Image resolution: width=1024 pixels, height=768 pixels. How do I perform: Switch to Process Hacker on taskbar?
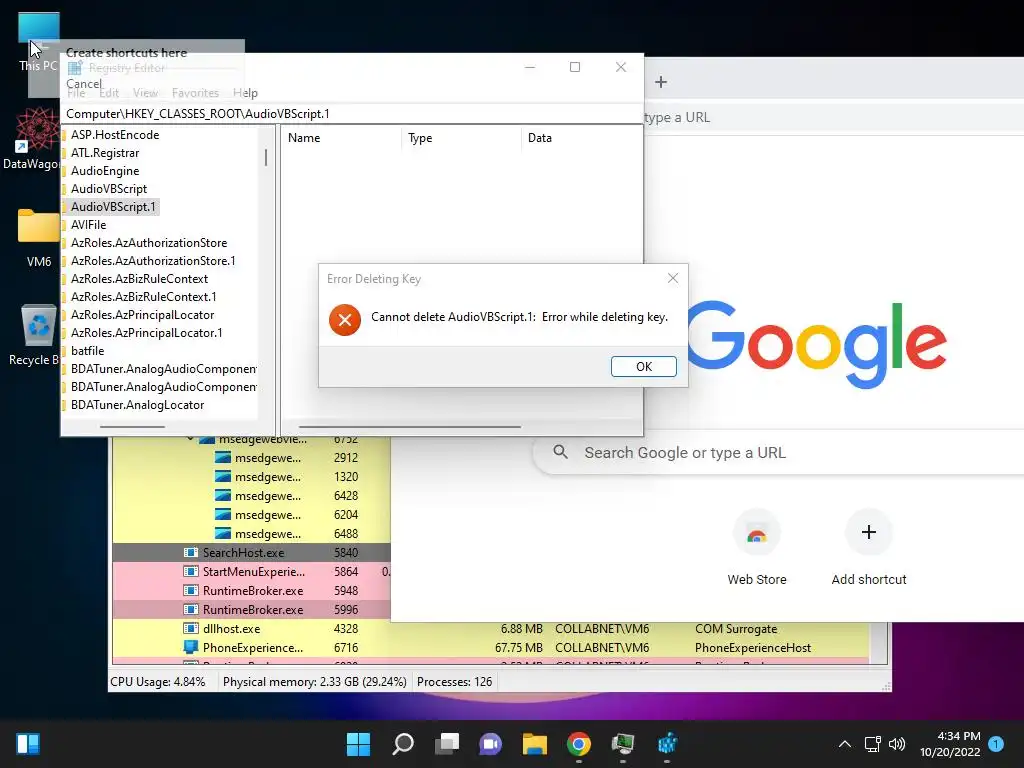623,744
